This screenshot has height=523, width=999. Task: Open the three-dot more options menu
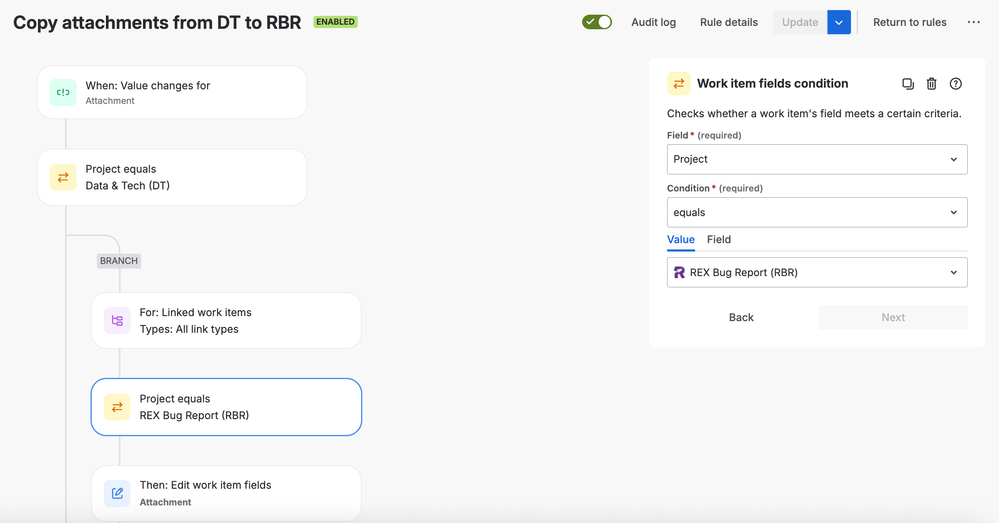(x=974, y=22)
